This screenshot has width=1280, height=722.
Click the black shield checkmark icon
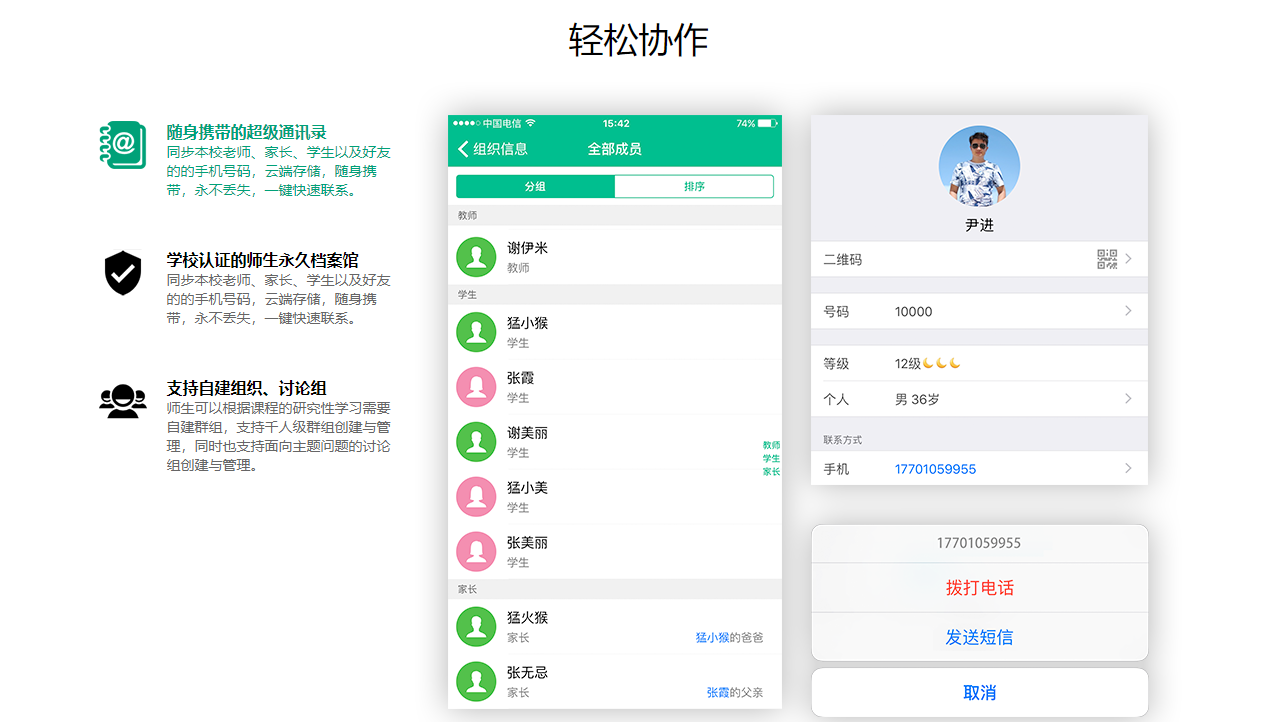pyautogui.click(x=123, y=273)
